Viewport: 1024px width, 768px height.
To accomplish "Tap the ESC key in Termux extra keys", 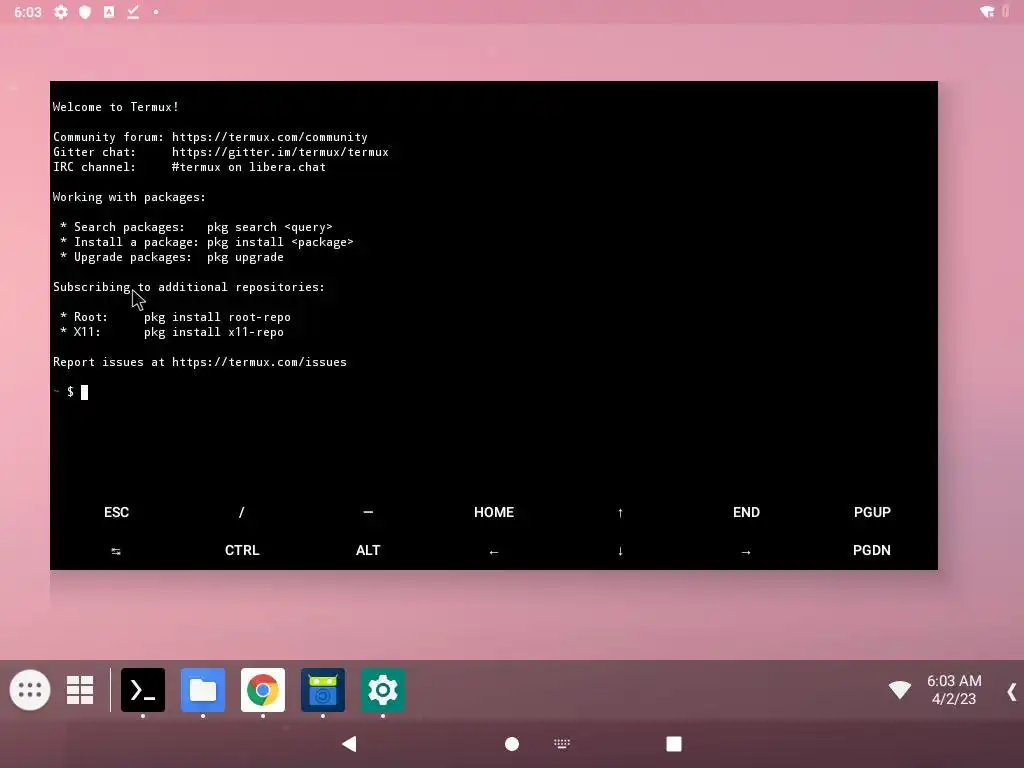I will click(x=116, y=512).
